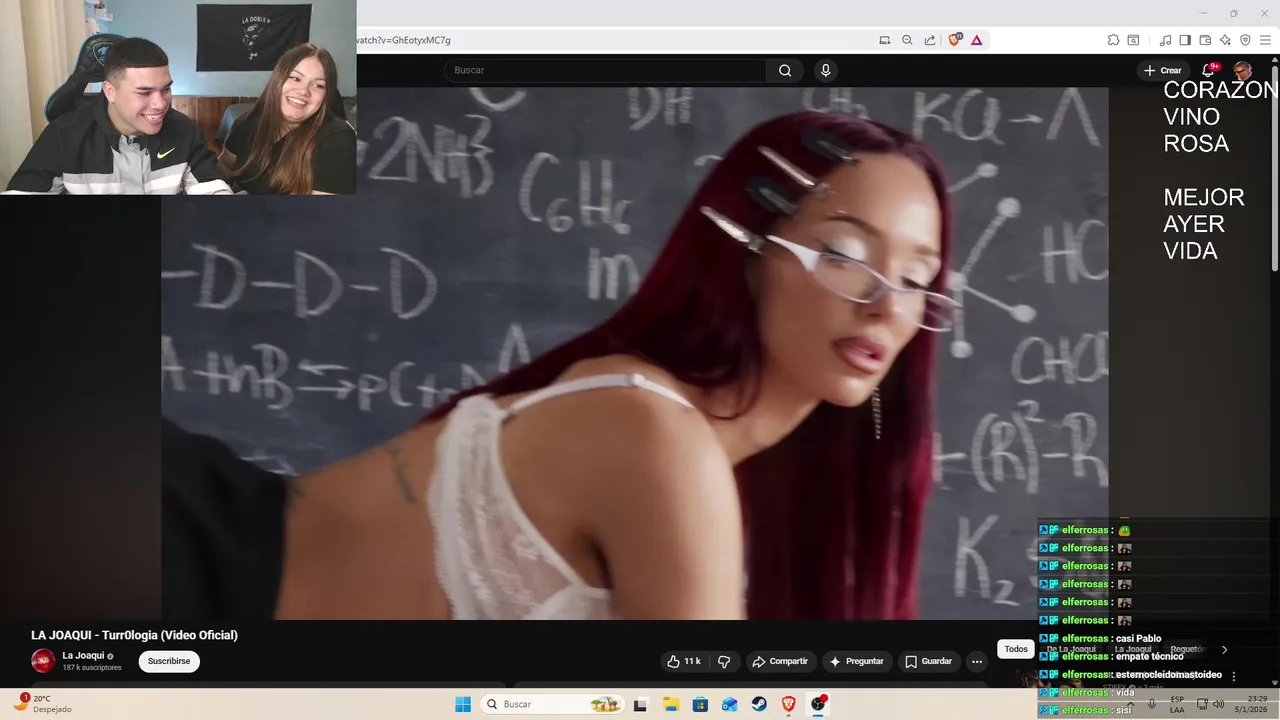
Task: Open the Brave VPN shield icon
Action: coord(1245,40)
